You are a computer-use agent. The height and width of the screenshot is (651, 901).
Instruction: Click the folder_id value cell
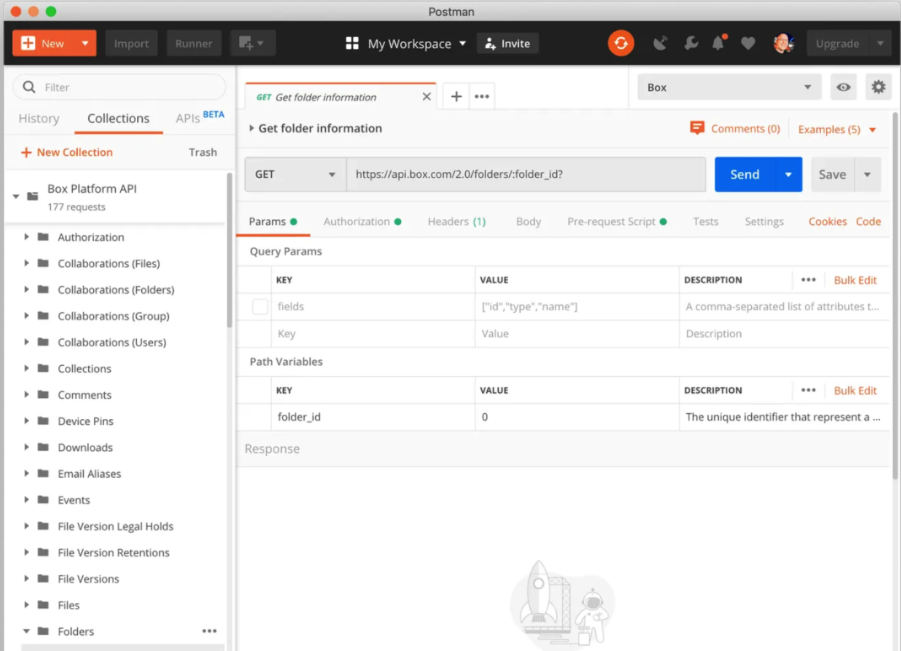(577, 417)
